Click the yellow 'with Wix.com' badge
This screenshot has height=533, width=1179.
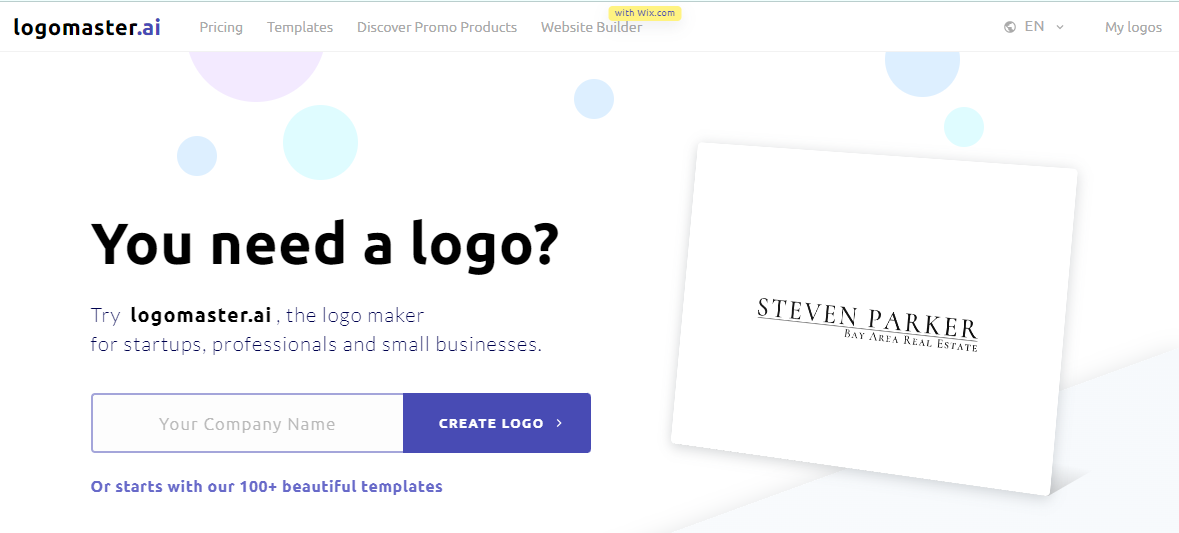[x=645, y=13]
